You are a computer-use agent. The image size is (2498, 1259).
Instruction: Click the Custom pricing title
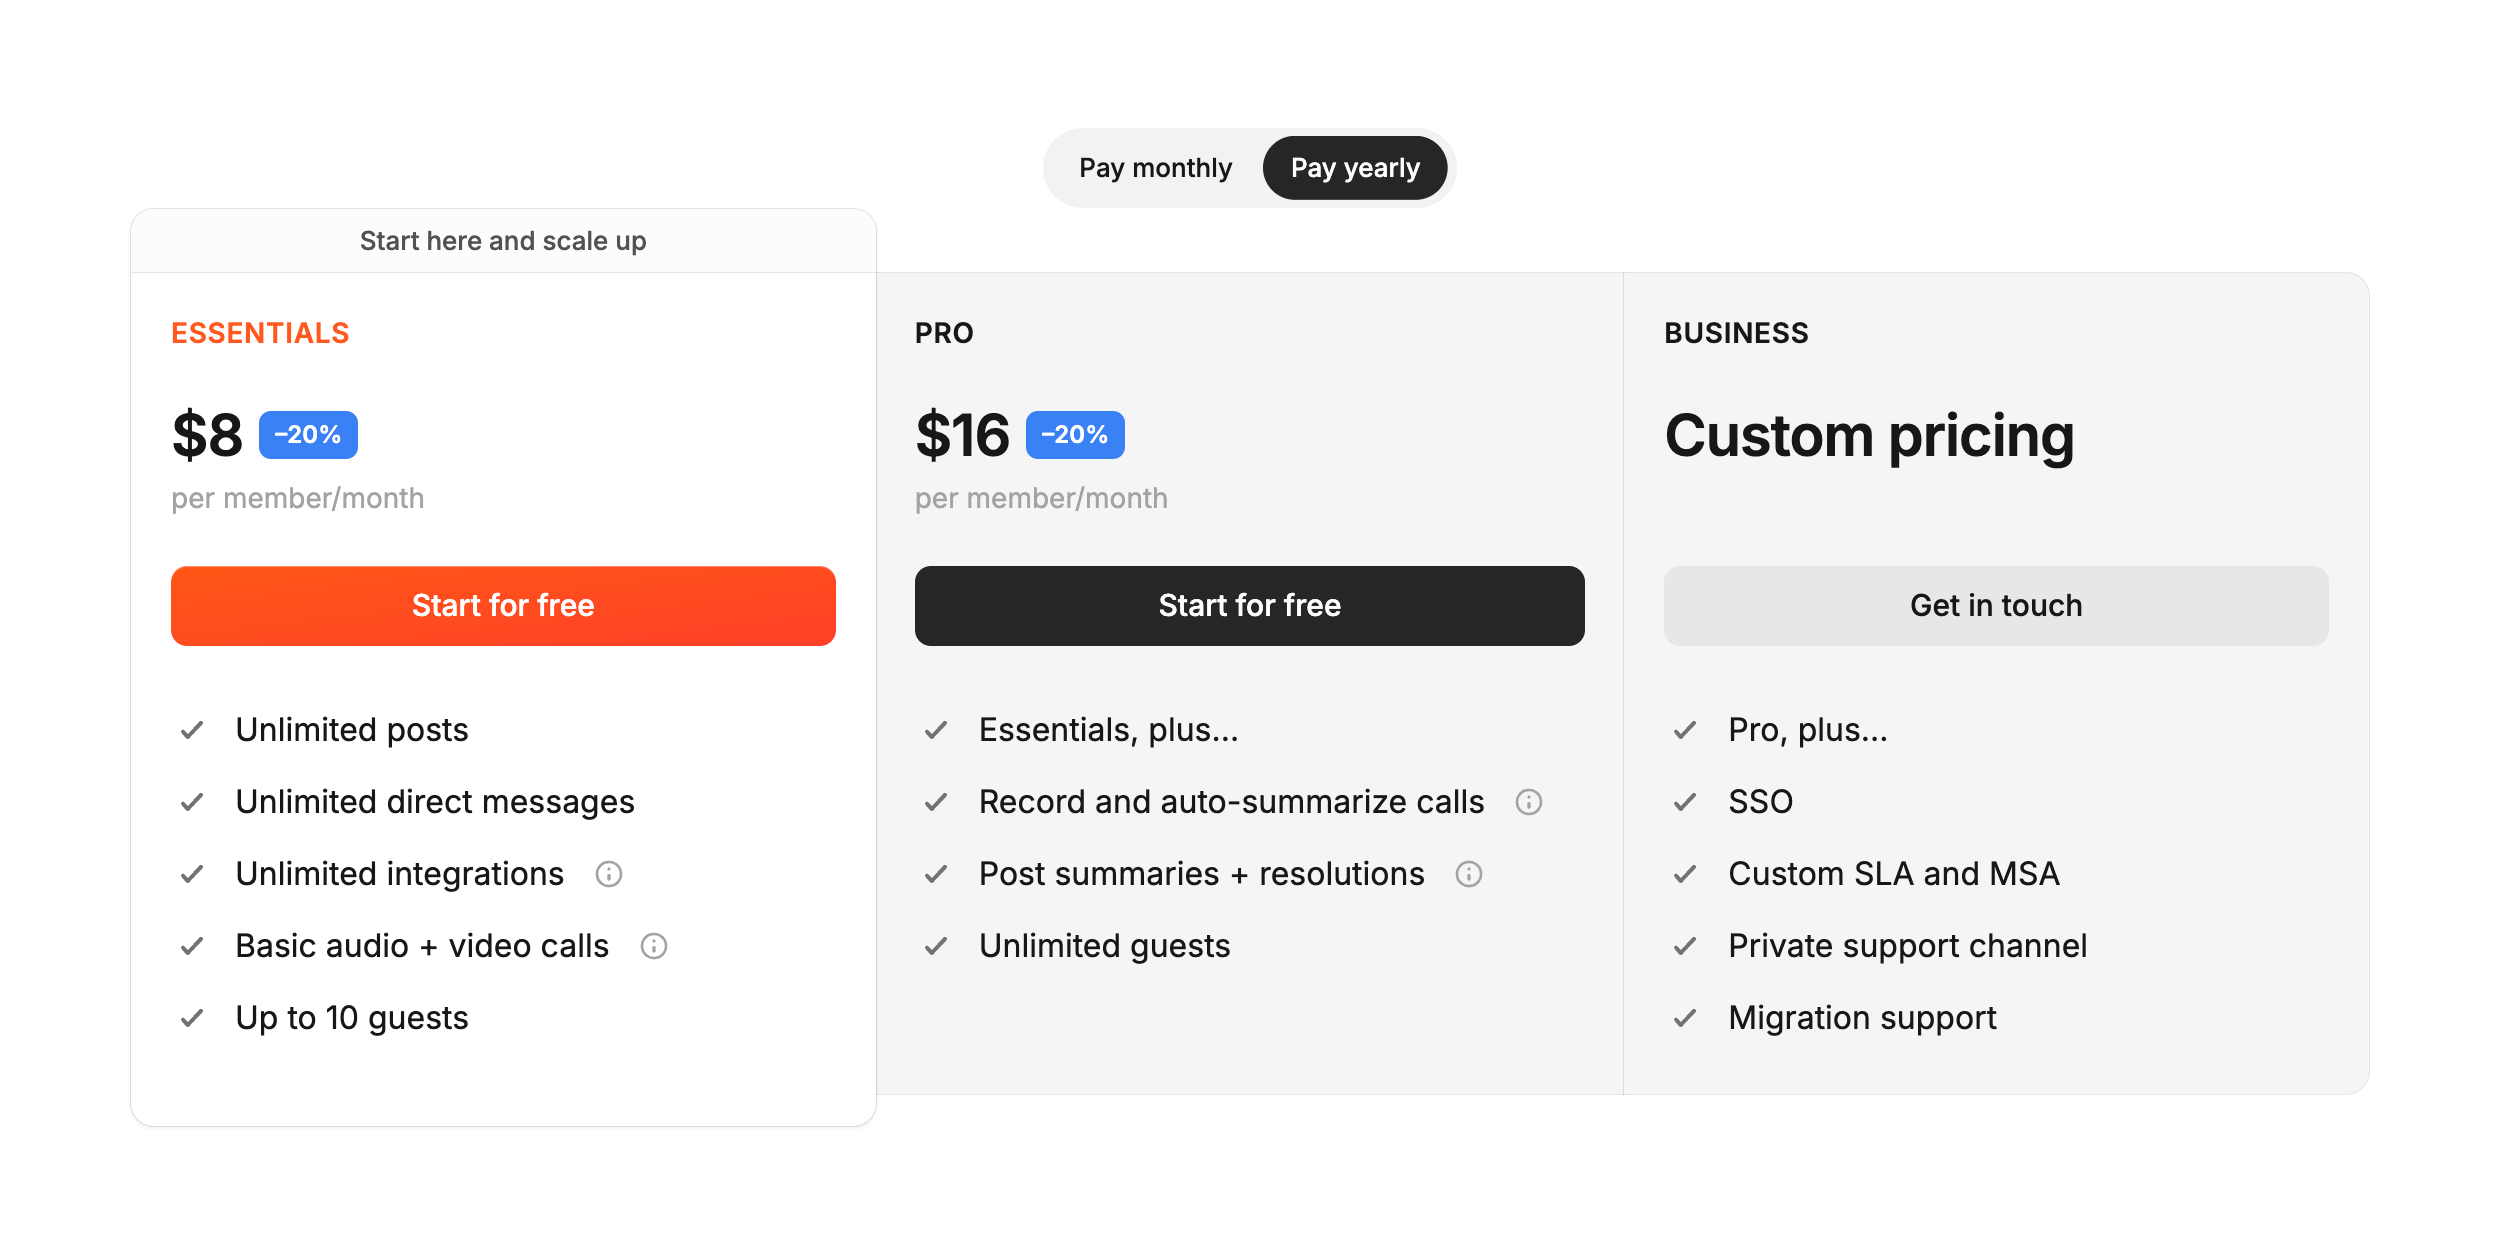pos(1869,436)
